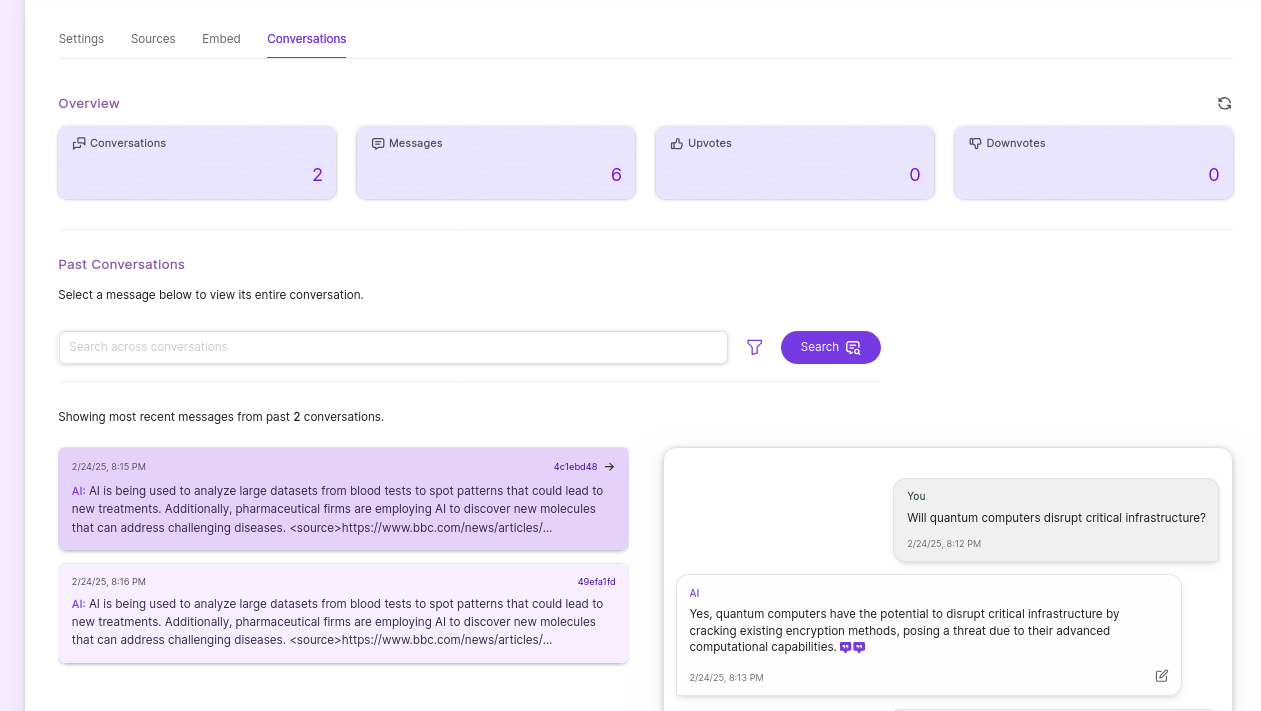Click the Conversations count 2
Image resolution: width=1261 pixels, height=711 pixels.
[x=317, y=175]
